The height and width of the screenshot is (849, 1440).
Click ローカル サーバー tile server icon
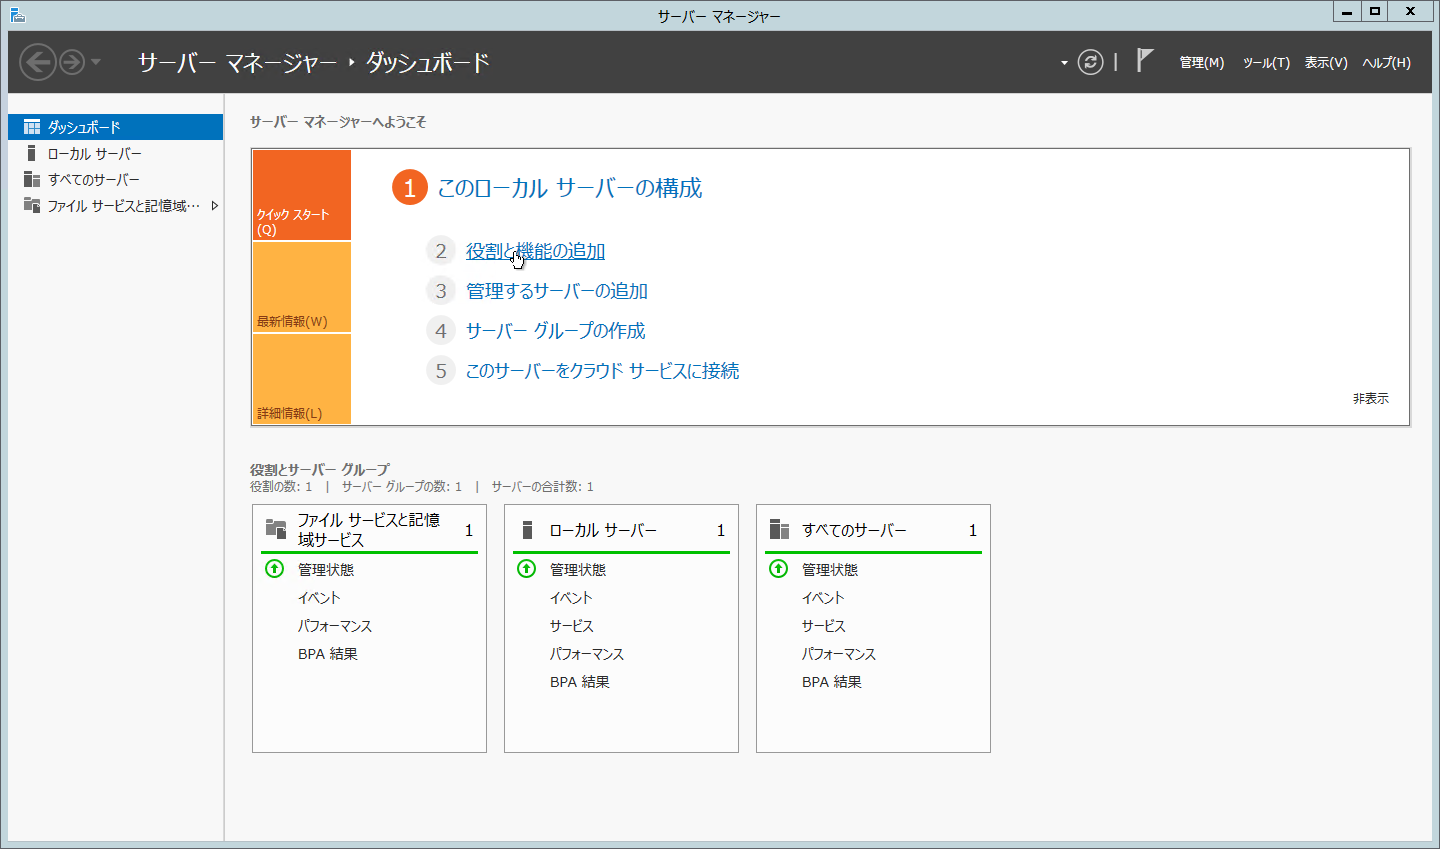point(528,530)
